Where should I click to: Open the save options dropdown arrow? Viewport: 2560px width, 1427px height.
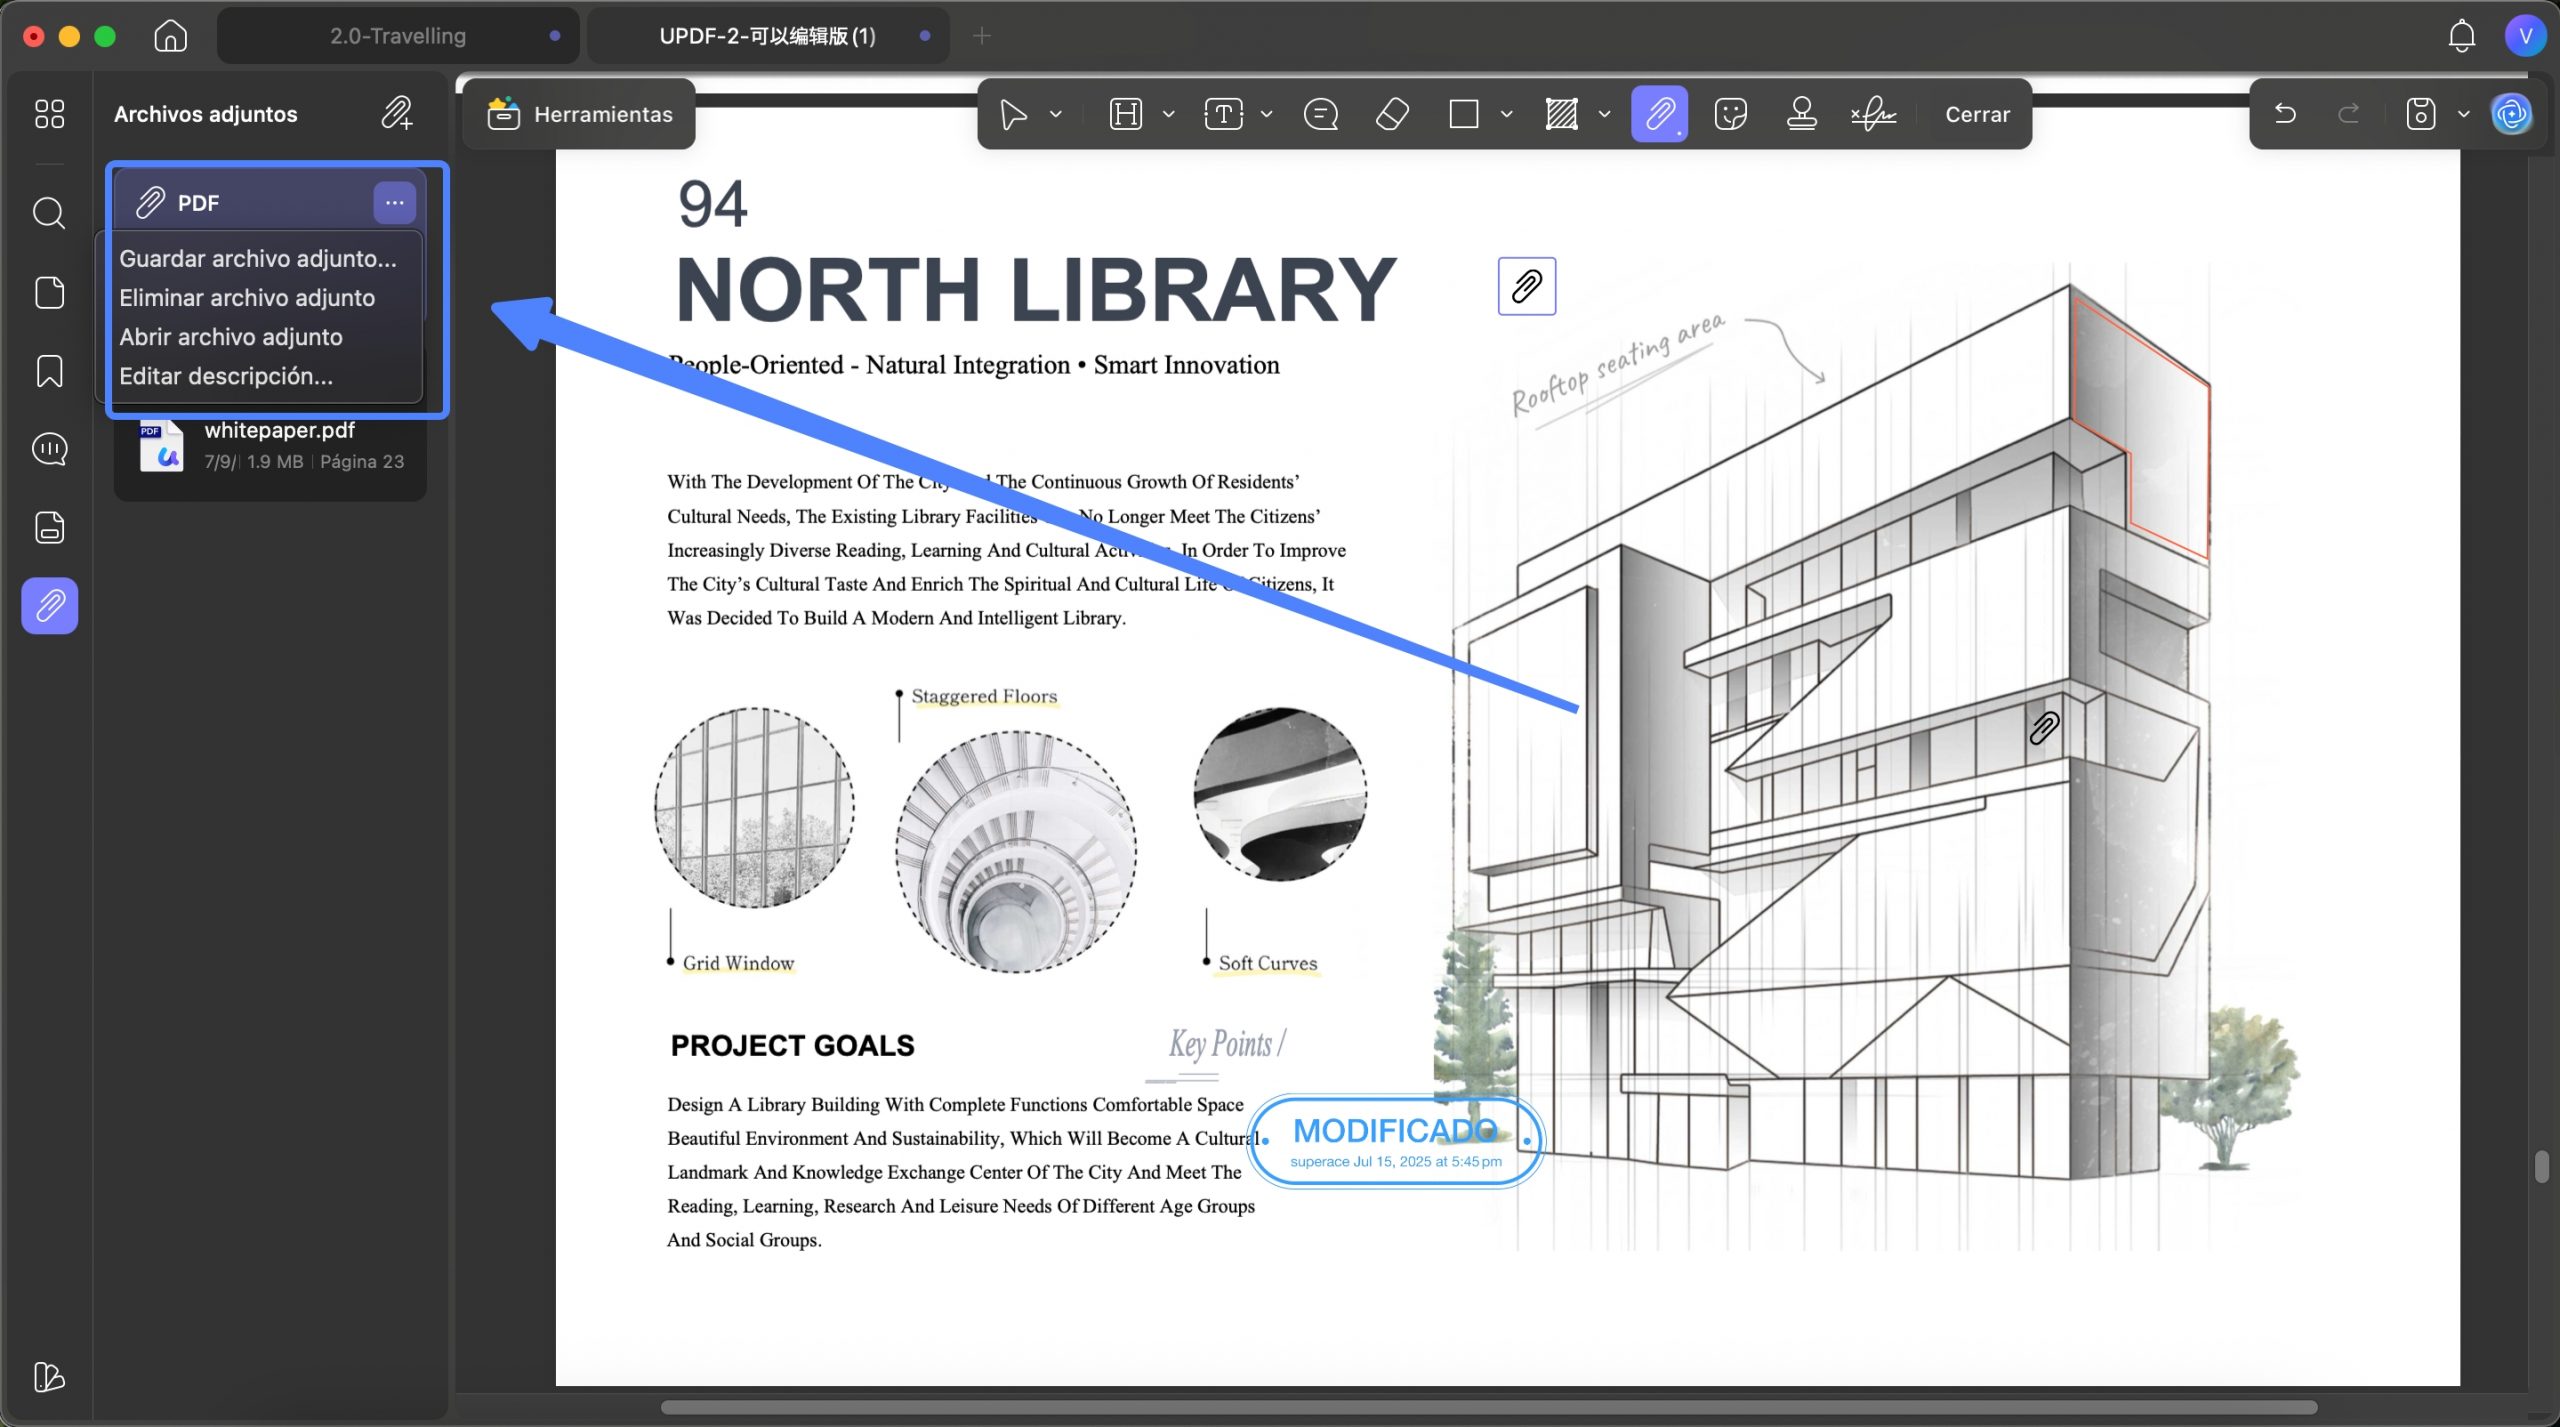pyautogui.click(x=2464, y=114)
